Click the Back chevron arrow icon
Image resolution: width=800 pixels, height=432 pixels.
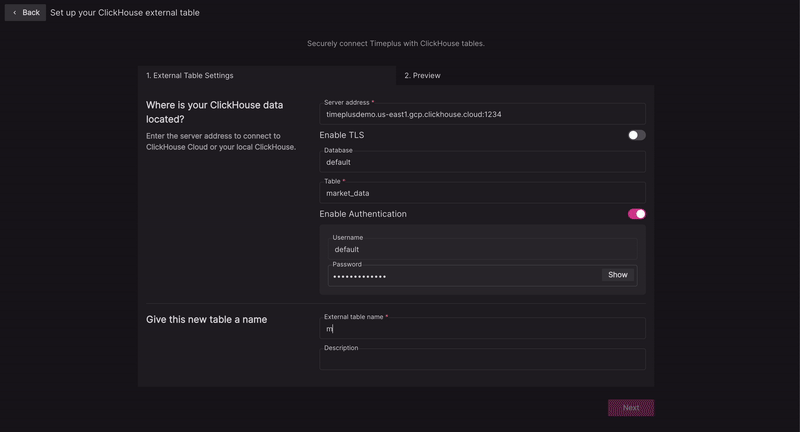[14, 13]
